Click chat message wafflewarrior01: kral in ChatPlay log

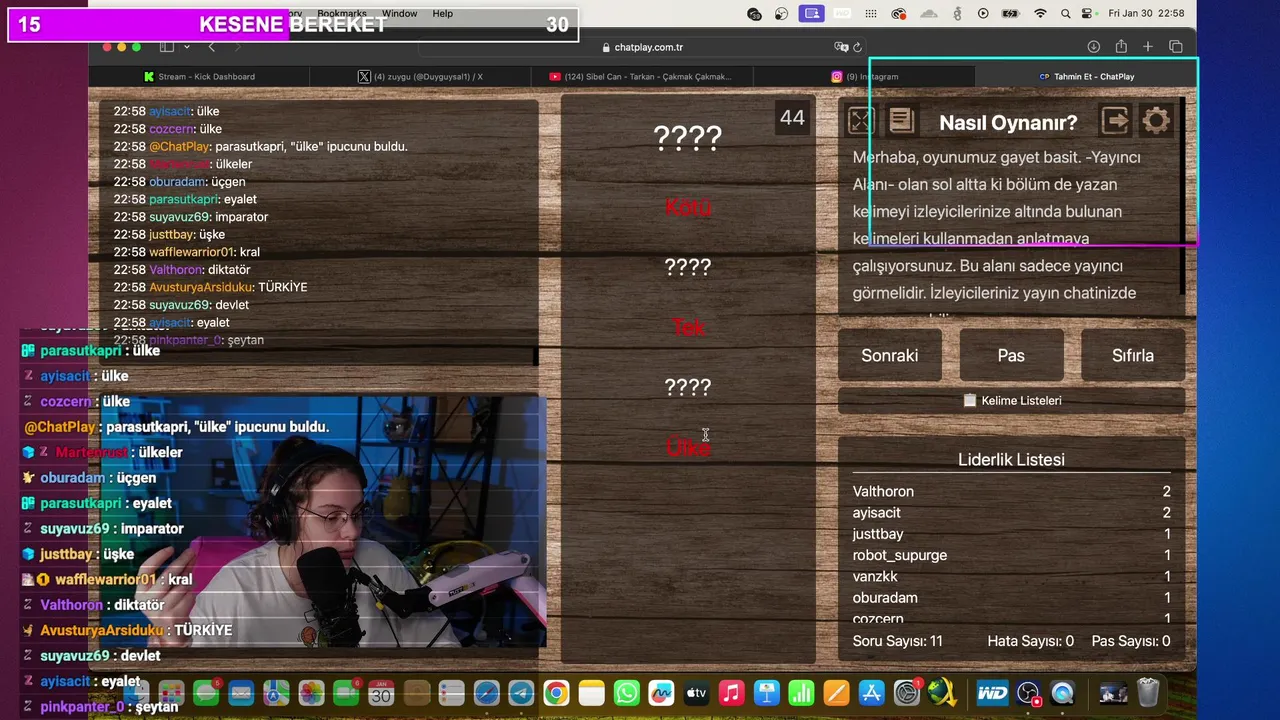pos(187,252)
